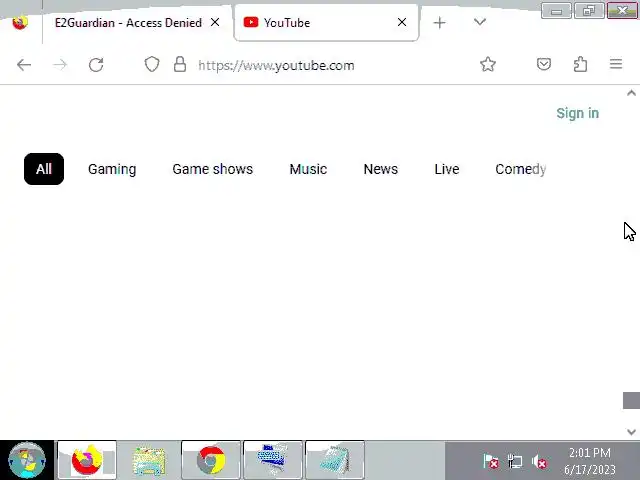Filter by Gaming chip
640x480 pixels.
click(112, 169)
